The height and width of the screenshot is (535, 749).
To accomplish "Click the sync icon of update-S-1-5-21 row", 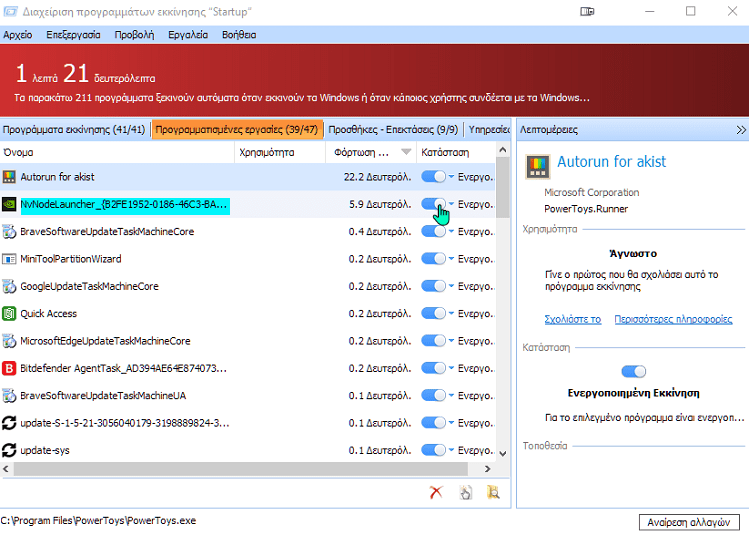I will (x=9, y=423).
